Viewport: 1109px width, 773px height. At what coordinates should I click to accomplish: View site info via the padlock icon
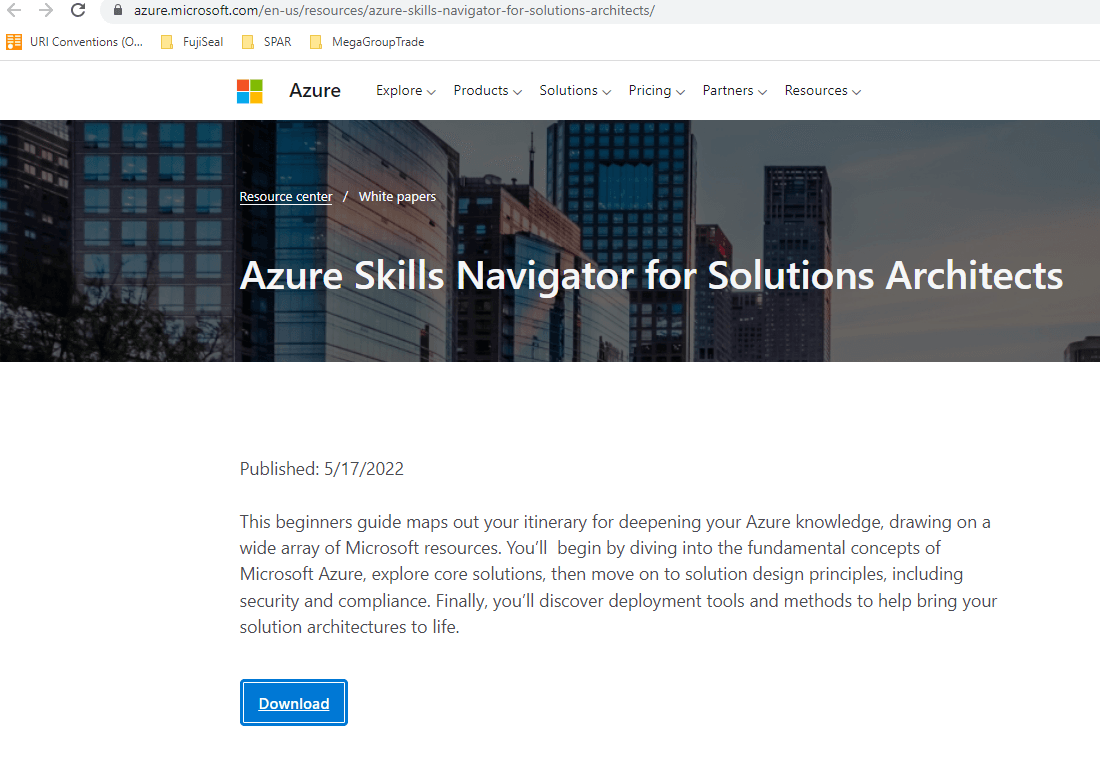point(118,10)
